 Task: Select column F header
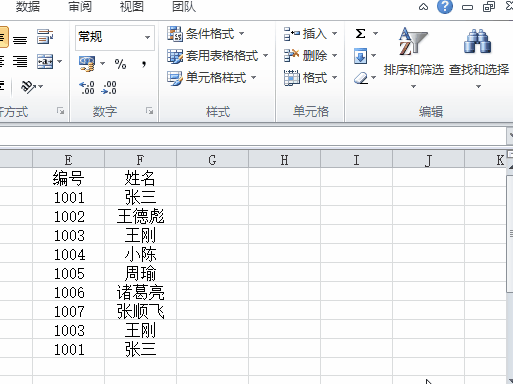[x=140, y=160]
